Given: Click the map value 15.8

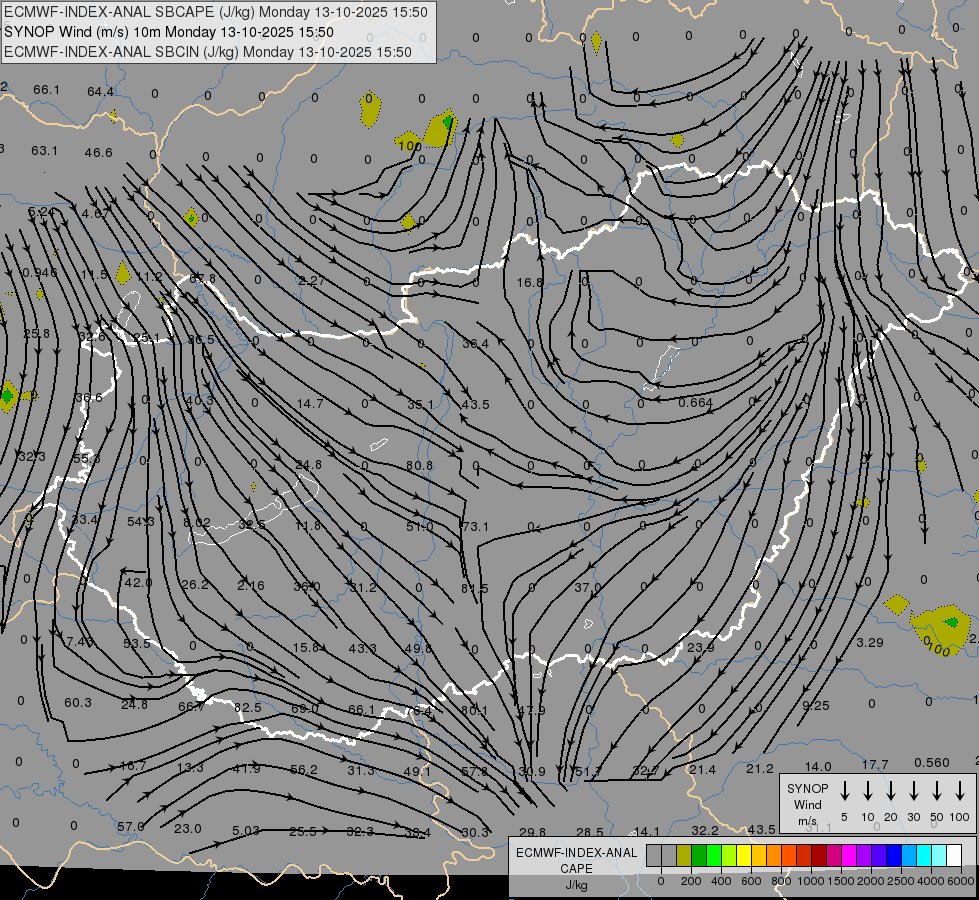Looking at the screenshot, I should (x=306, y=648).
